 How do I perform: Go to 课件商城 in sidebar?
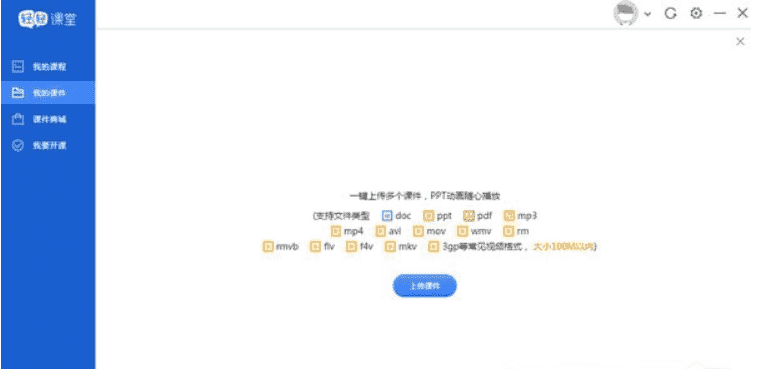(x=48, y=119)
